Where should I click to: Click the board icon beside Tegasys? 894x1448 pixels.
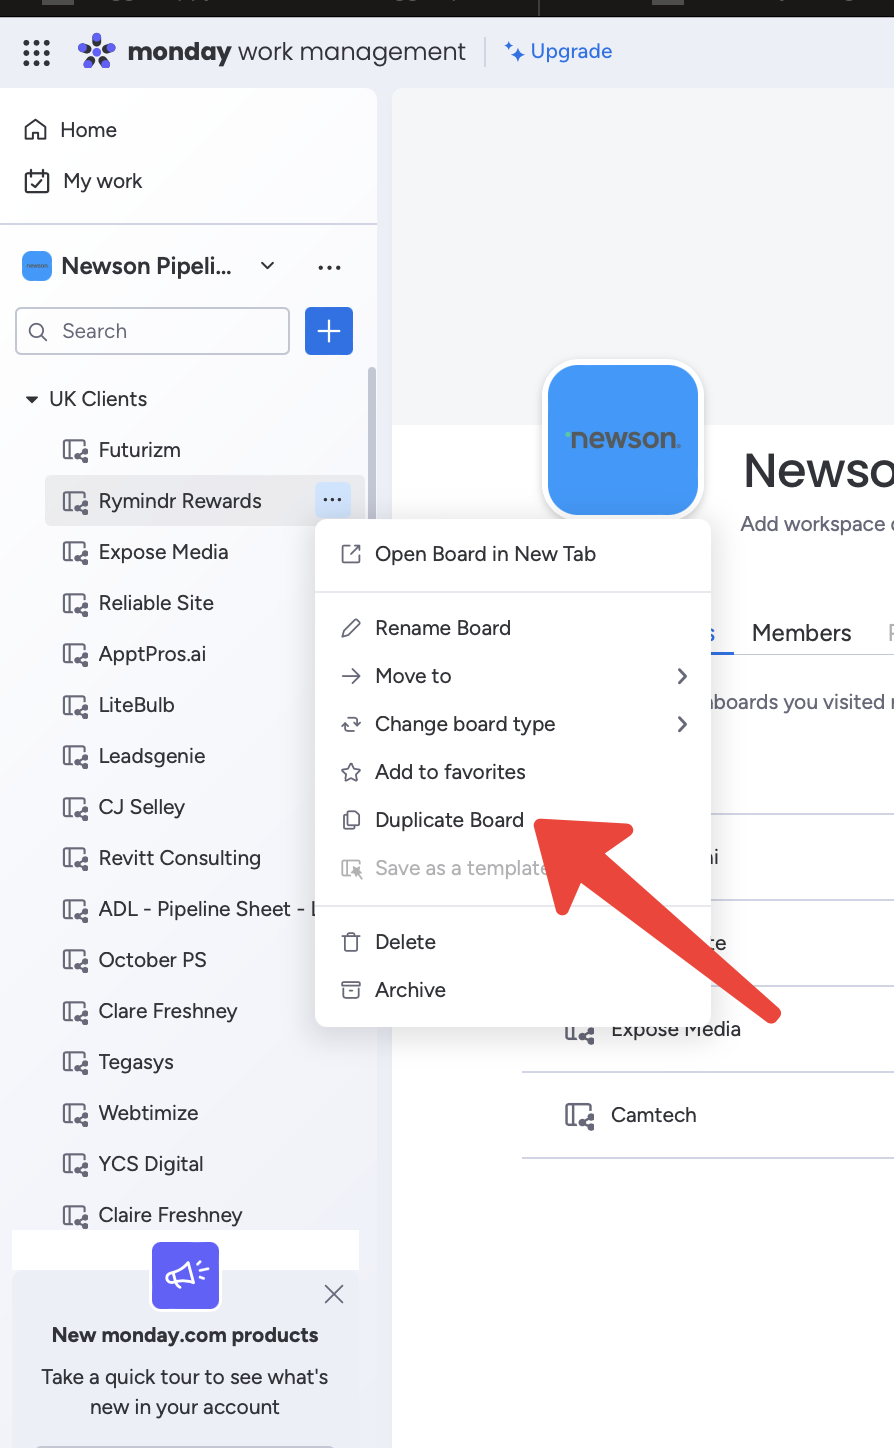tap(75, 1062)
